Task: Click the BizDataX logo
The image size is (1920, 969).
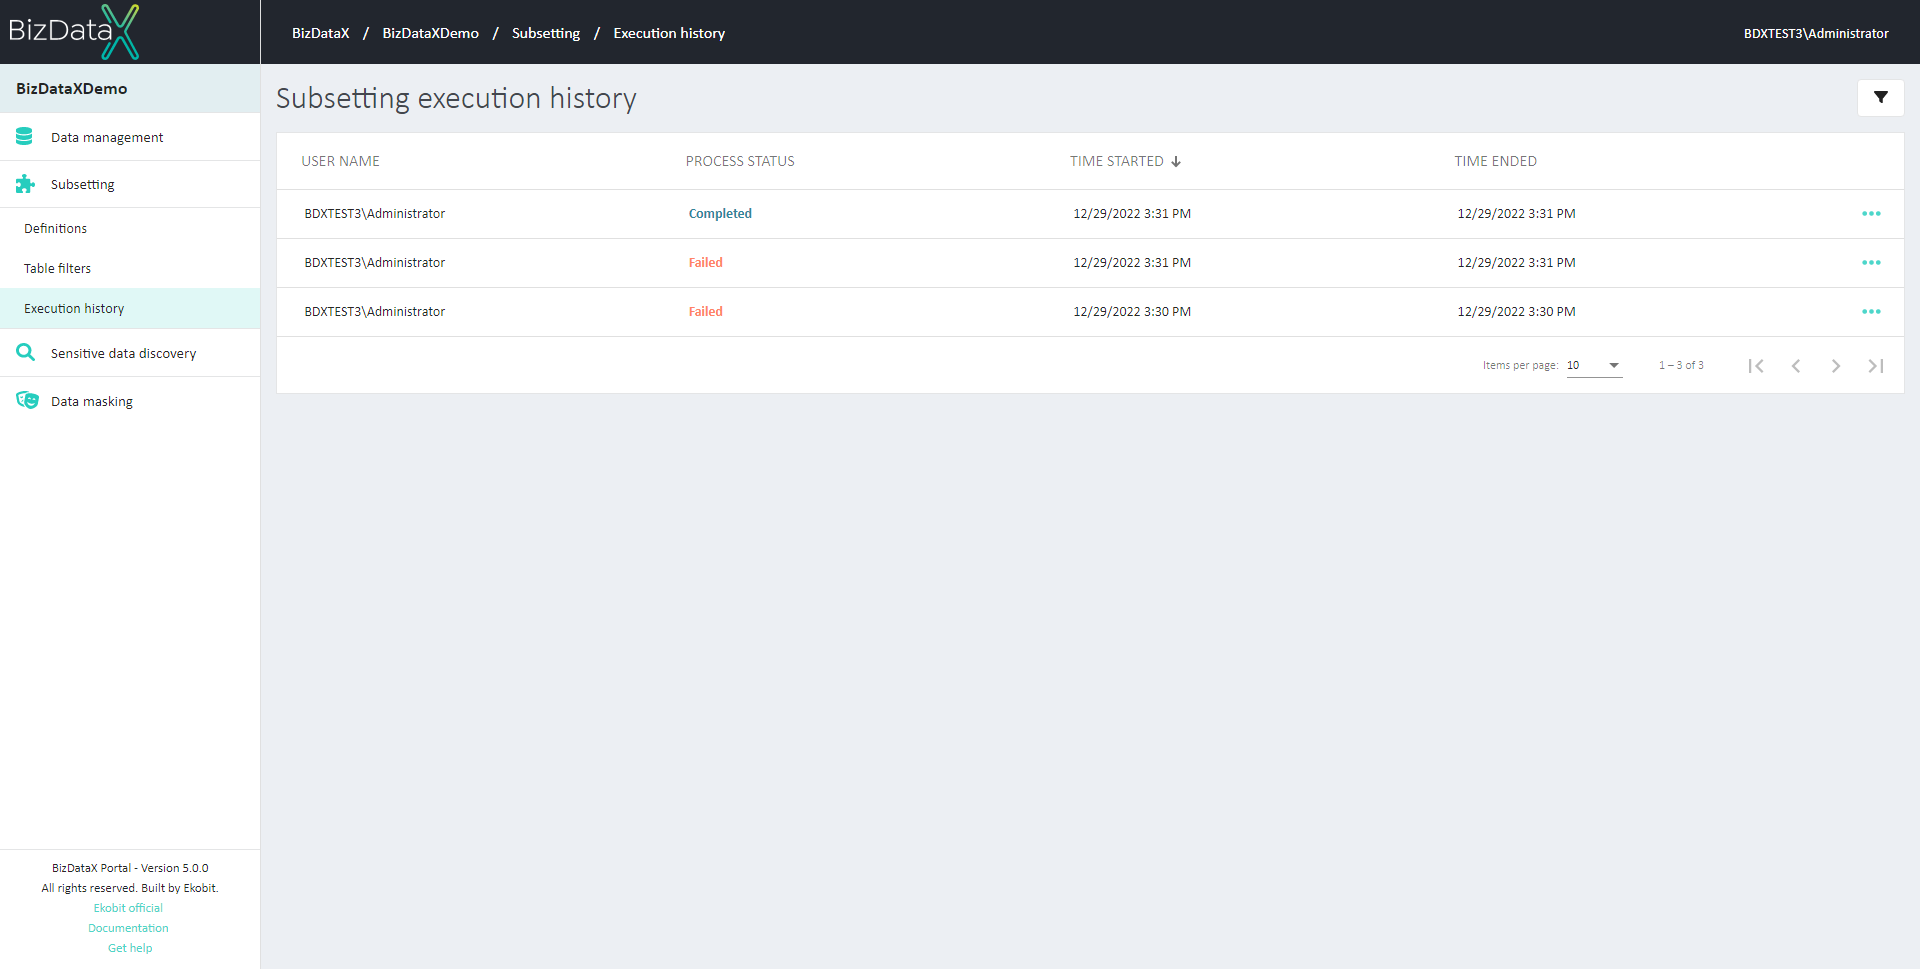Action: (x=74, y=31)
